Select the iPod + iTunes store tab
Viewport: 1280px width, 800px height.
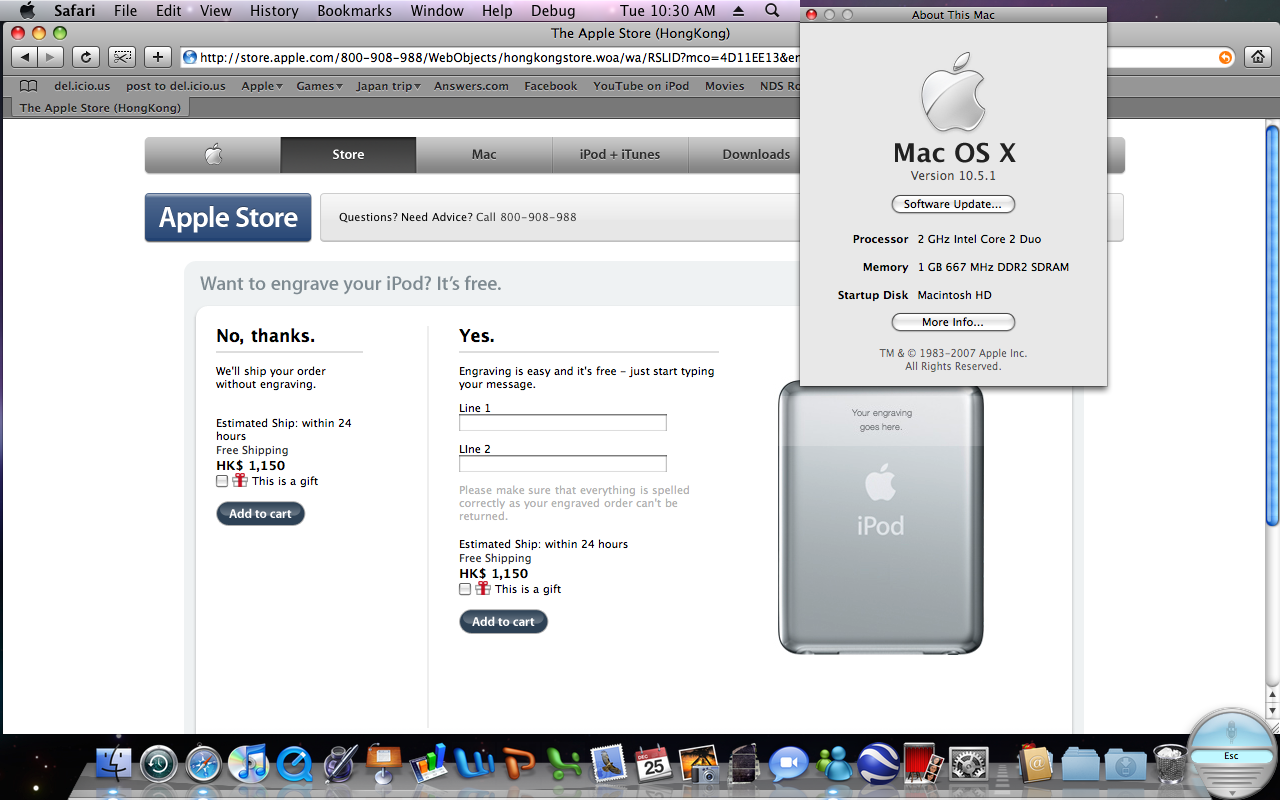point(620,155)
